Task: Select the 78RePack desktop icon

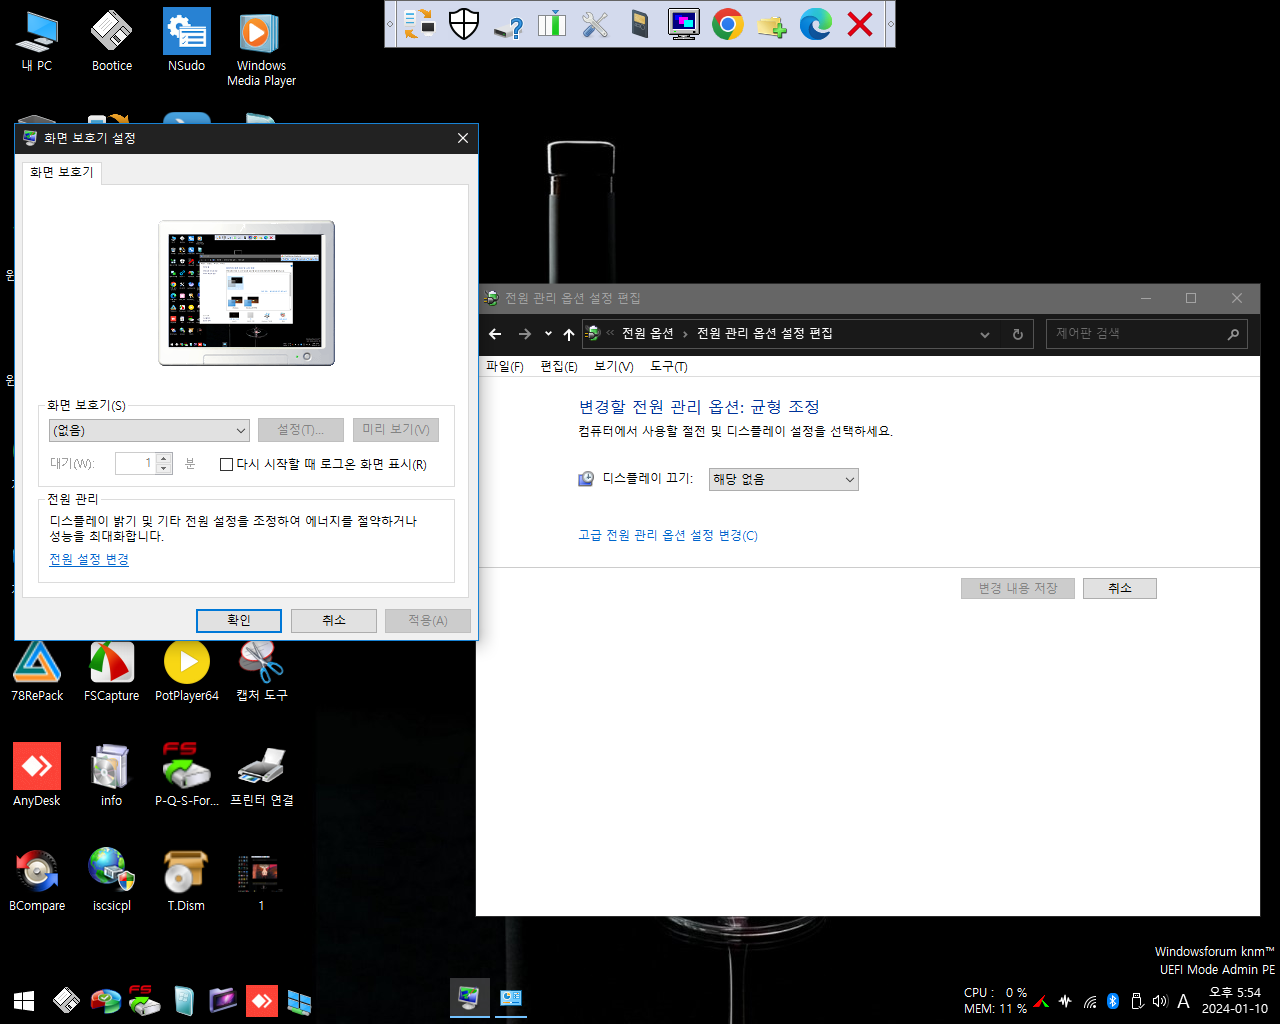Action: (37, 672)
